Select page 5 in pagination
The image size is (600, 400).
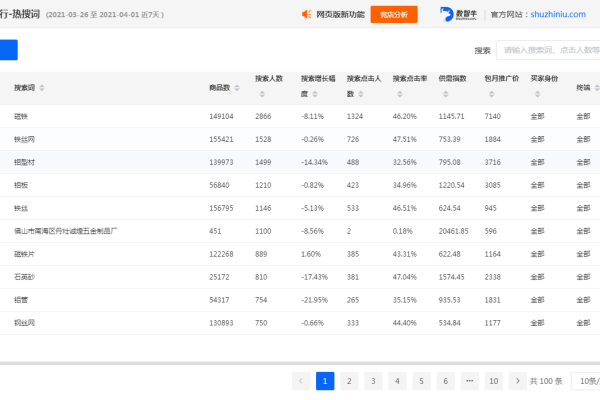421,381
